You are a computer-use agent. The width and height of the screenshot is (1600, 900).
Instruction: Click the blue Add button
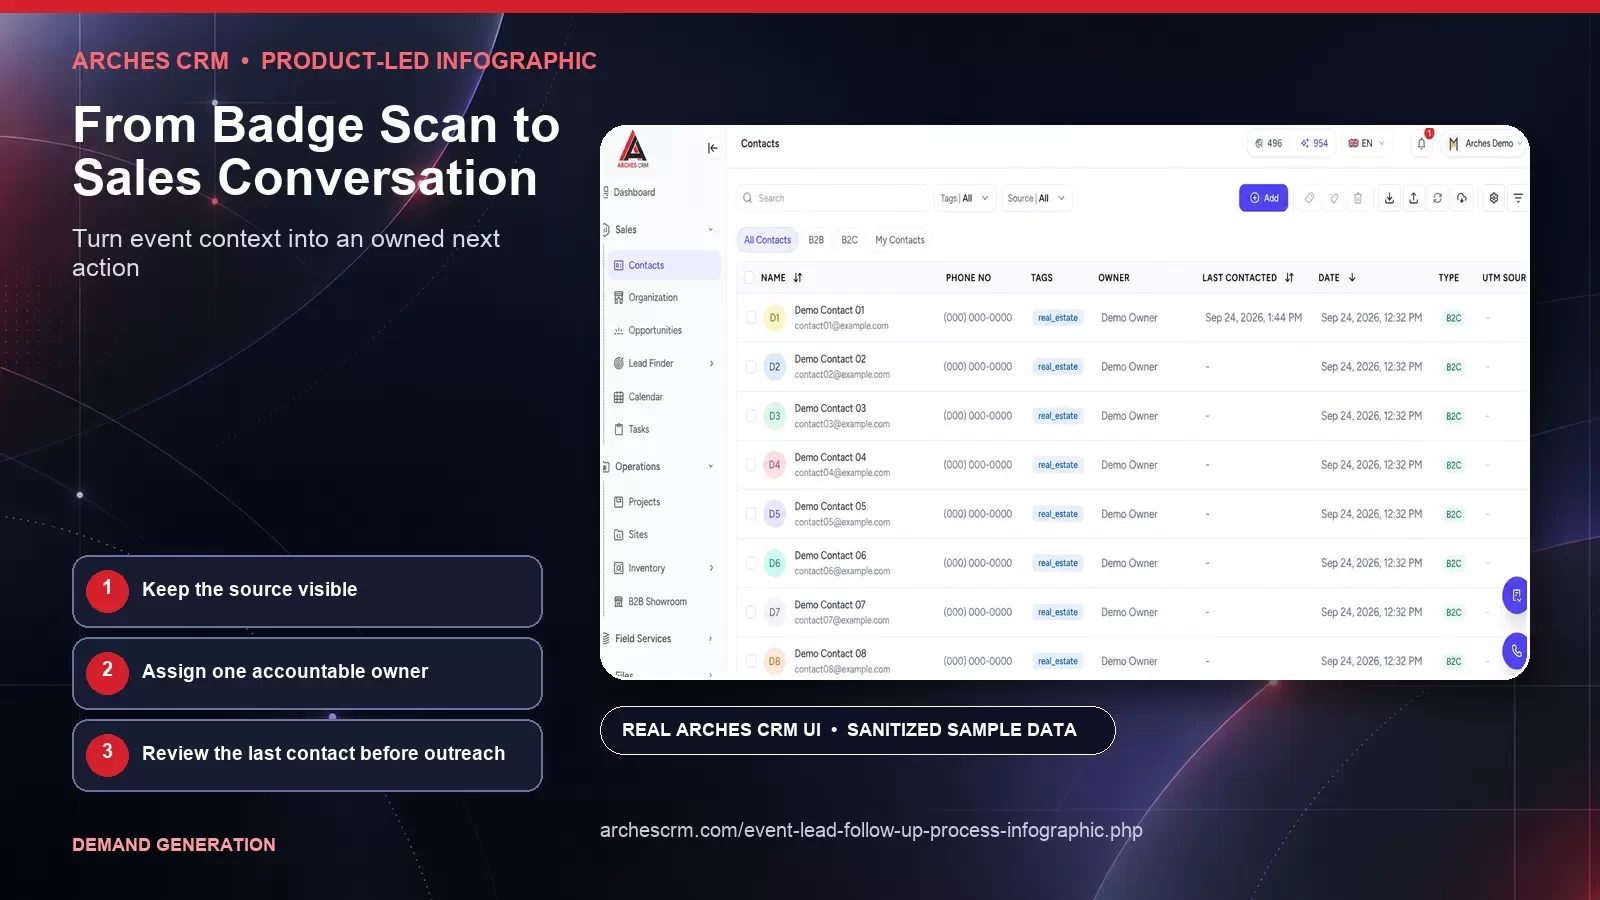point(1263,198)
